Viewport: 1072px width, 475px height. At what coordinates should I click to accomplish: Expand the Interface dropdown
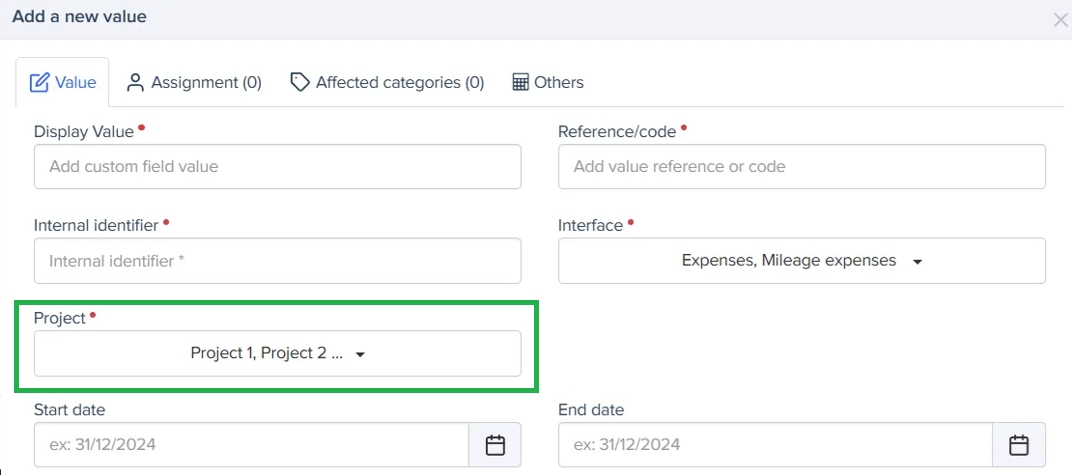pos(801,261)
